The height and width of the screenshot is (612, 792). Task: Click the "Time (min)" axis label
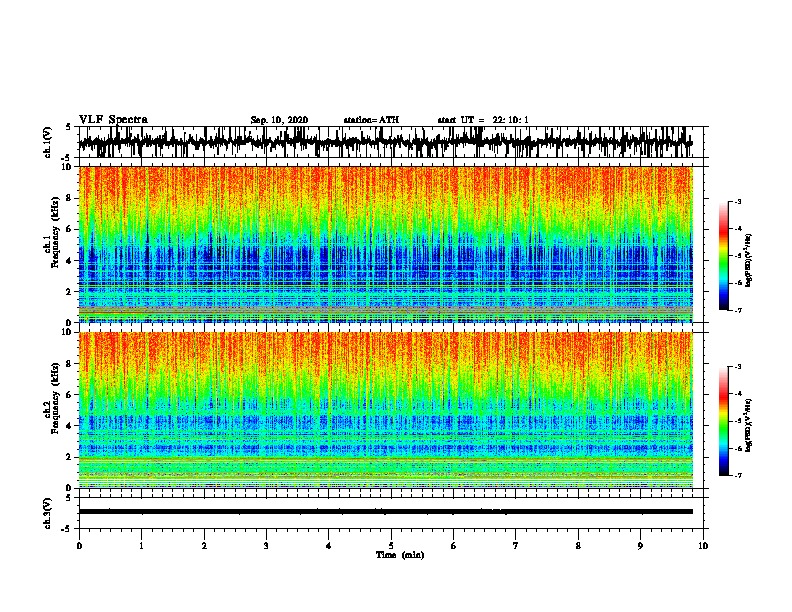pos(400,555)
